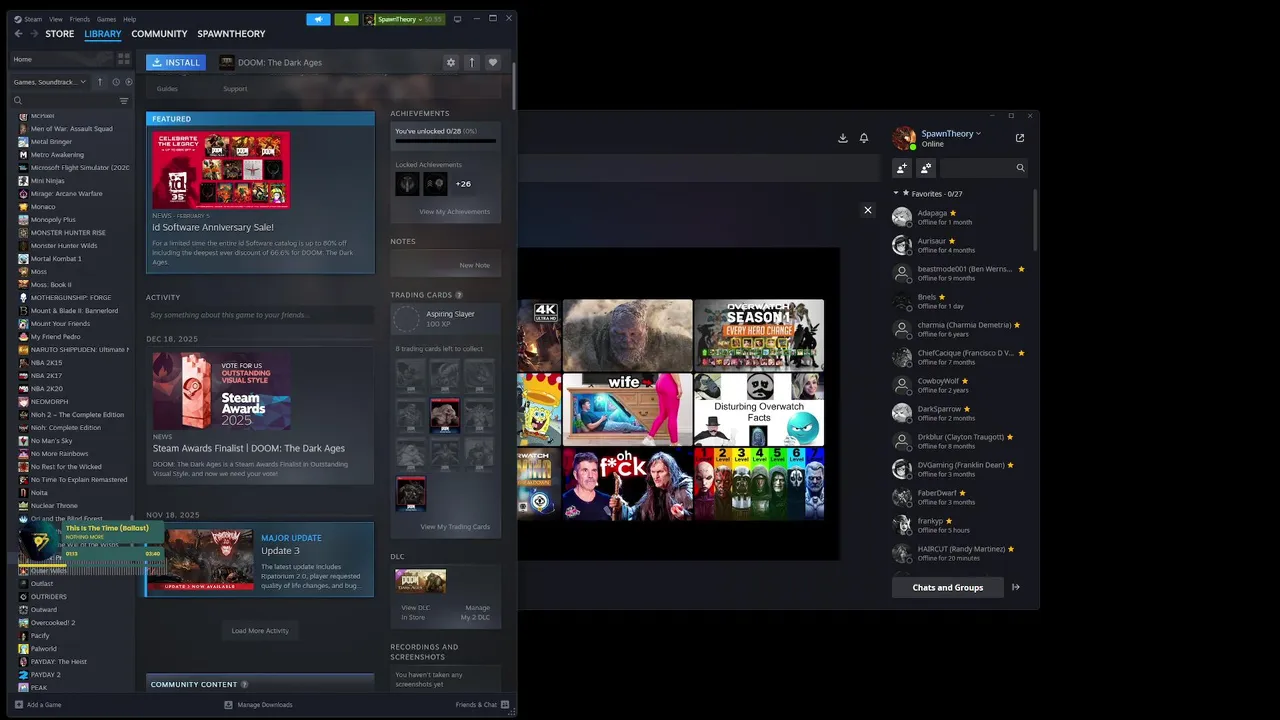This screenshot has width=1280, height=720.
Task: Click friends list search input field
Action: (983, 168)
